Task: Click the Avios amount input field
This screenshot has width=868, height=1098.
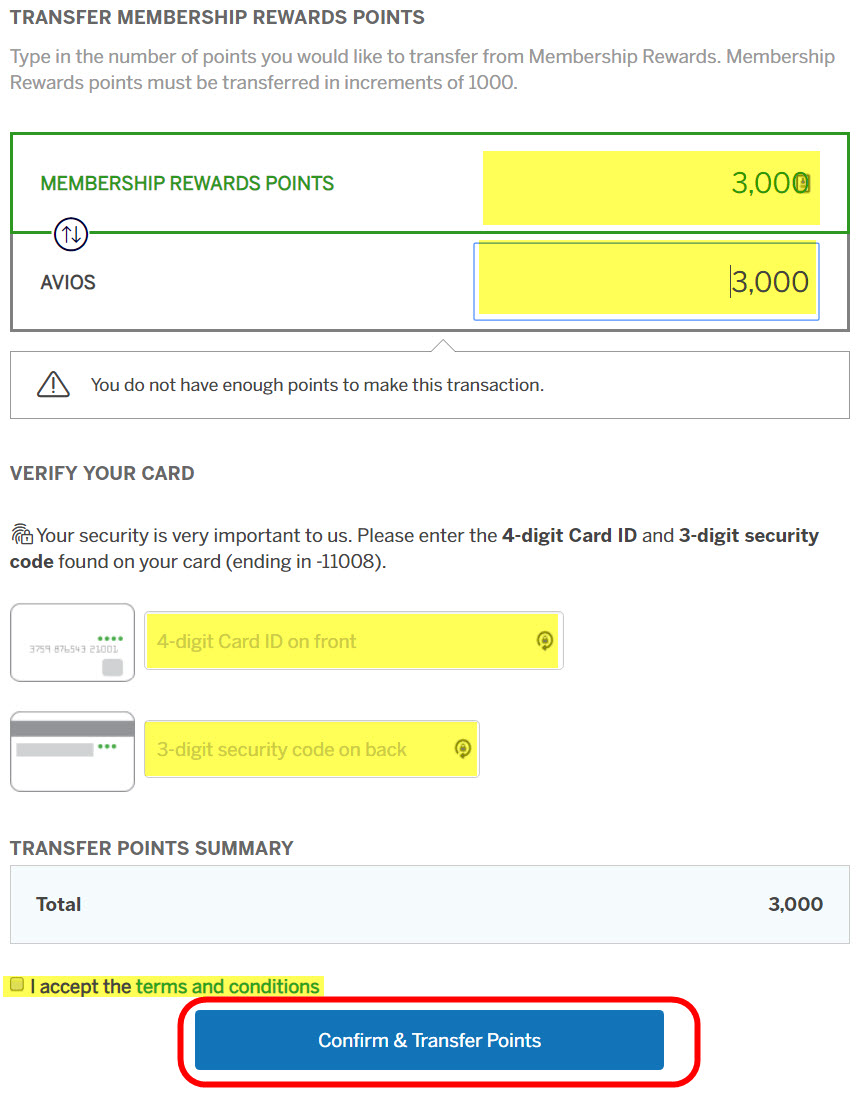Action: pyautogui.click(x=647, y=280)
